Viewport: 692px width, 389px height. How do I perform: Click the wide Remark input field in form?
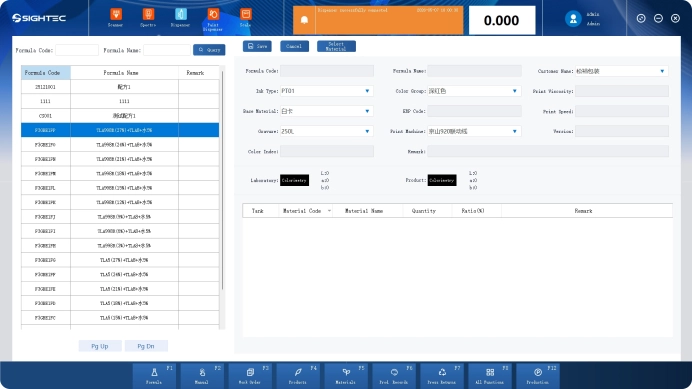pos(548,151)
